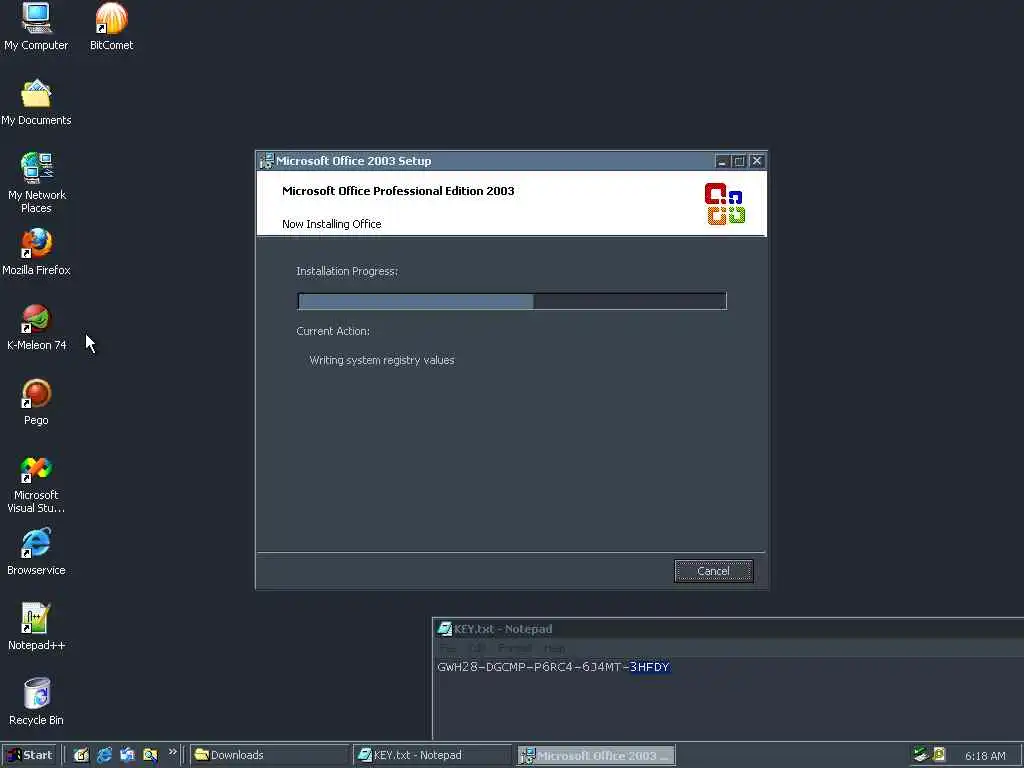Click the first Quick Launch icon beside Start
Viewport: 1024px width, 768px height.
81,755
